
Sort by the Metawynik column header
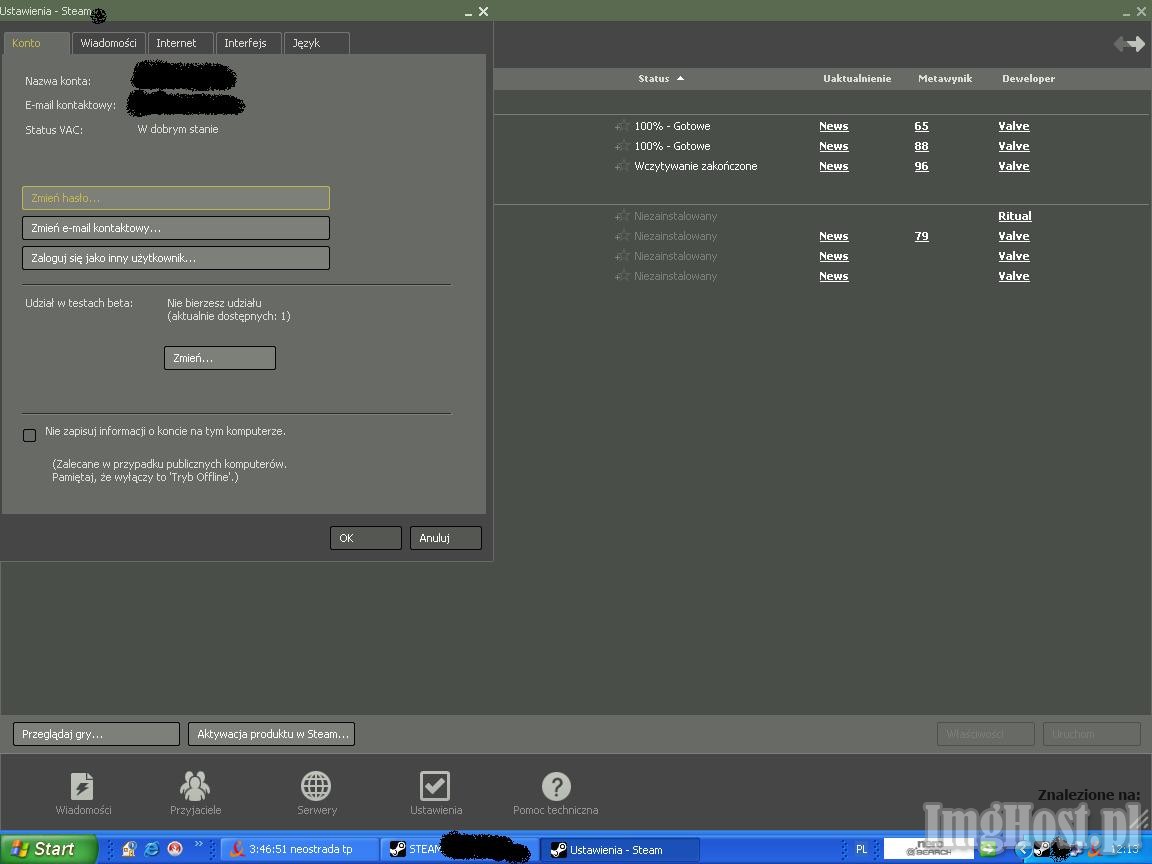(x=945, y=79)
